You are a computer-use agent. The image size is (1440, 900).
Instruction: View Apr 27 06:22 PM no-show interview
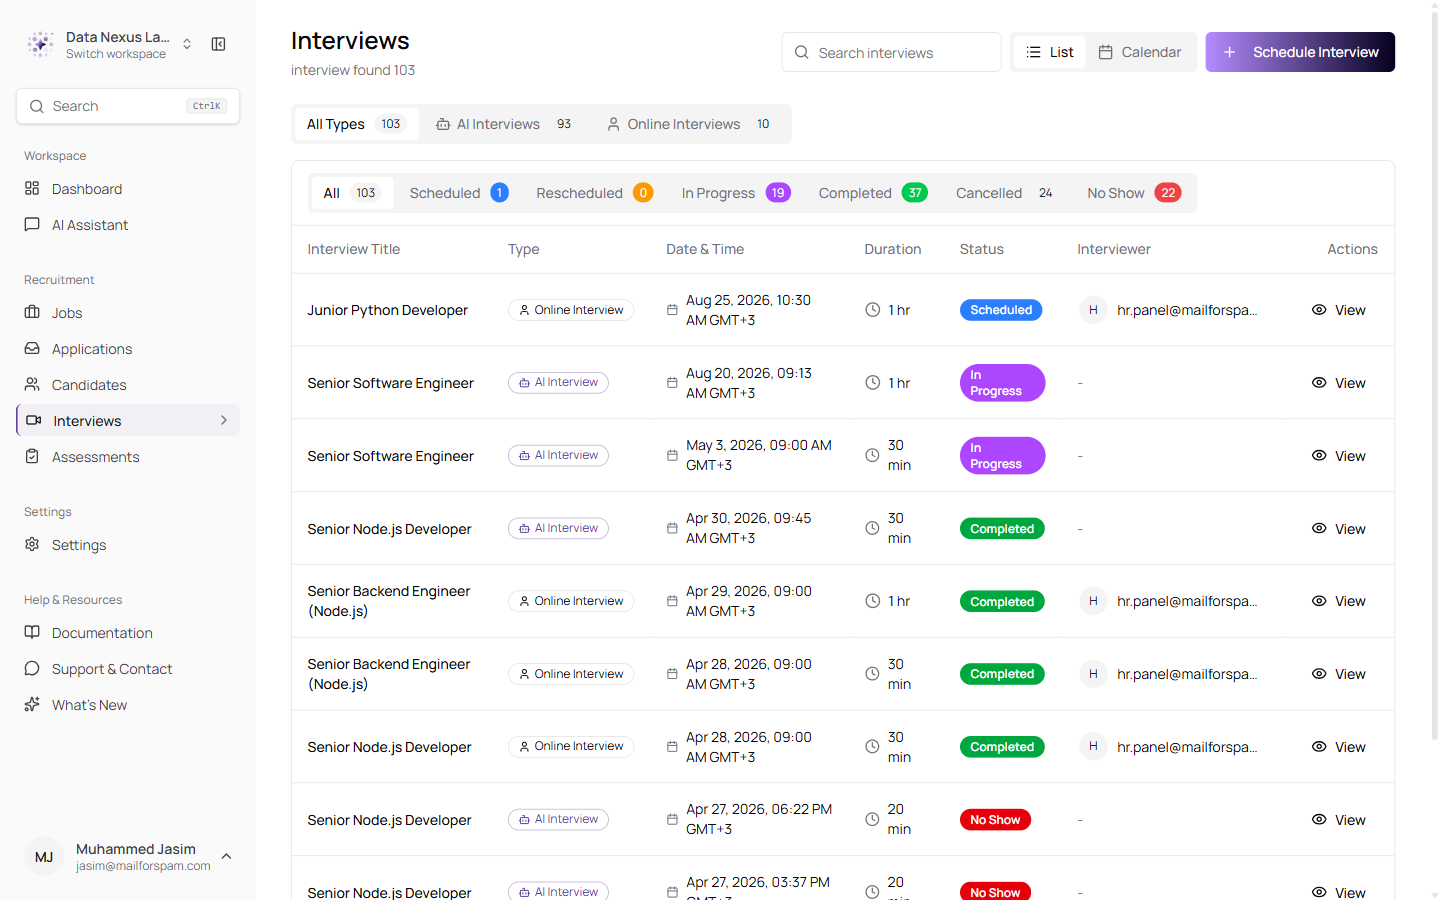tap(1338, 820)
